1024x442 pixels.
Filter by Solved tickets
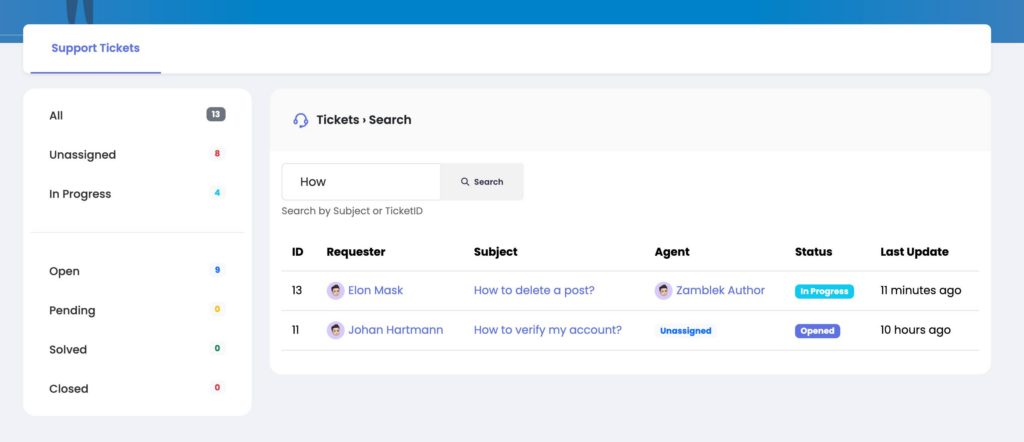68,350
